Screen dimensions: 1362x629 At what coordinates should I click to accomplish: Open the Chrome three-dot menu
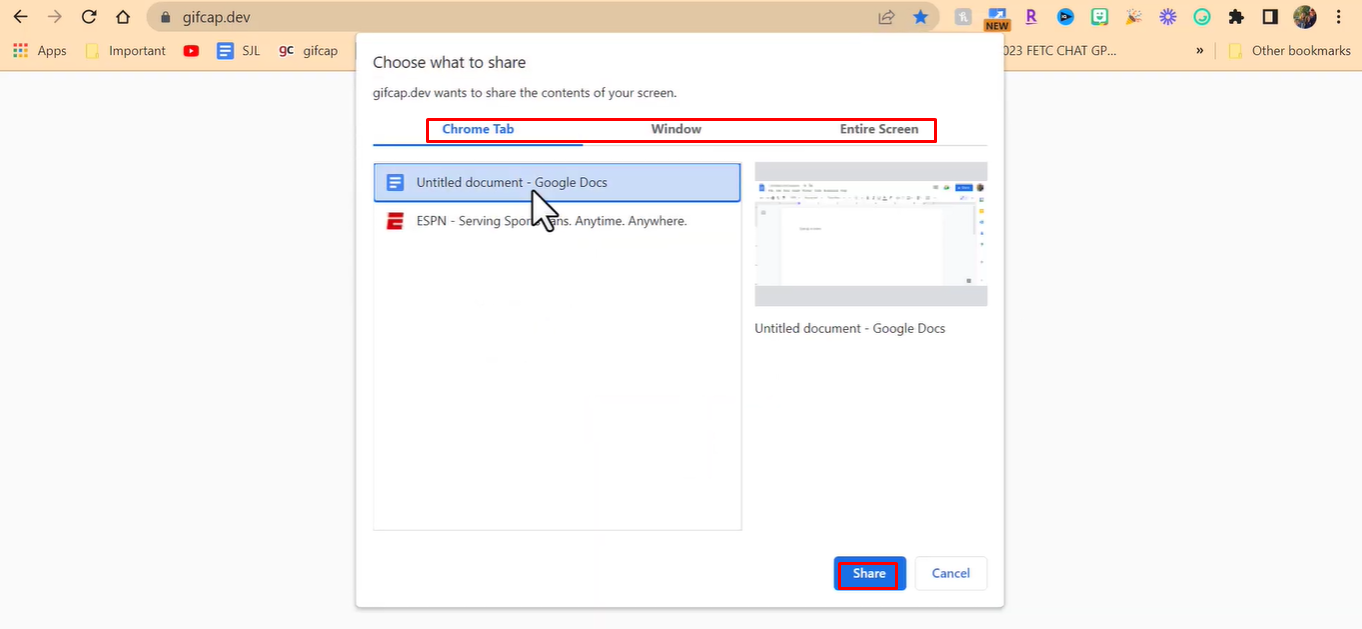(1338, 17)
